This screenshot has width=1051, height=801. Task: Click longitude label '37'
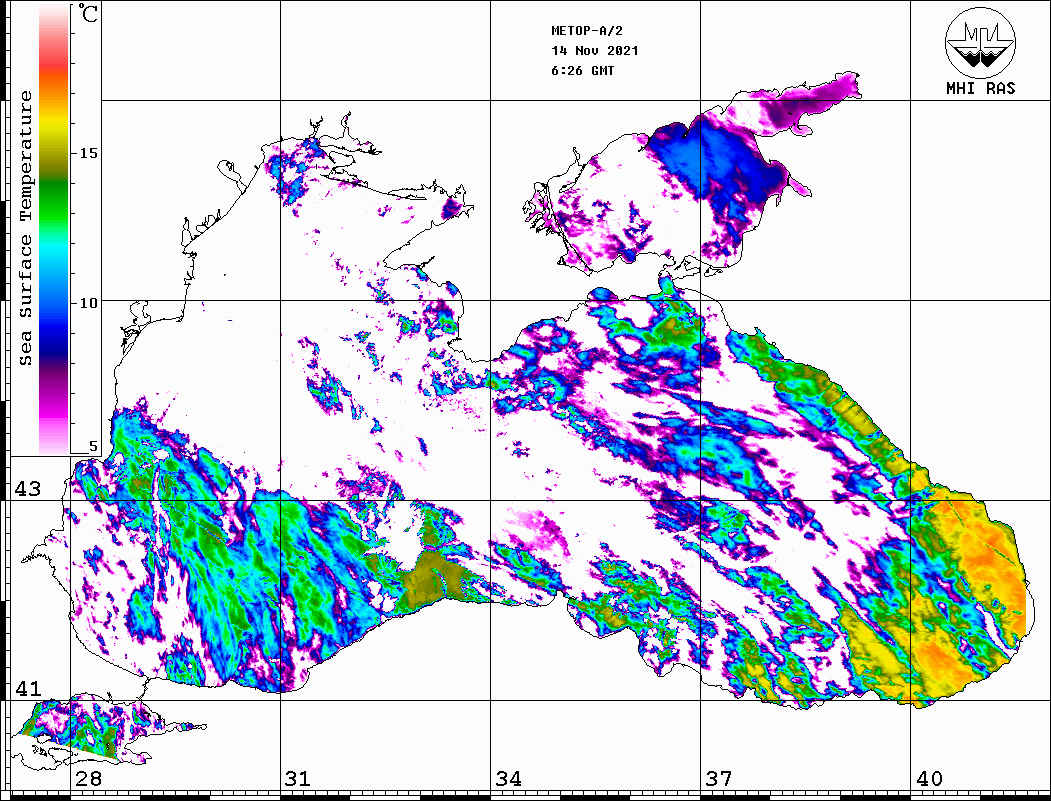coord(719,778)
